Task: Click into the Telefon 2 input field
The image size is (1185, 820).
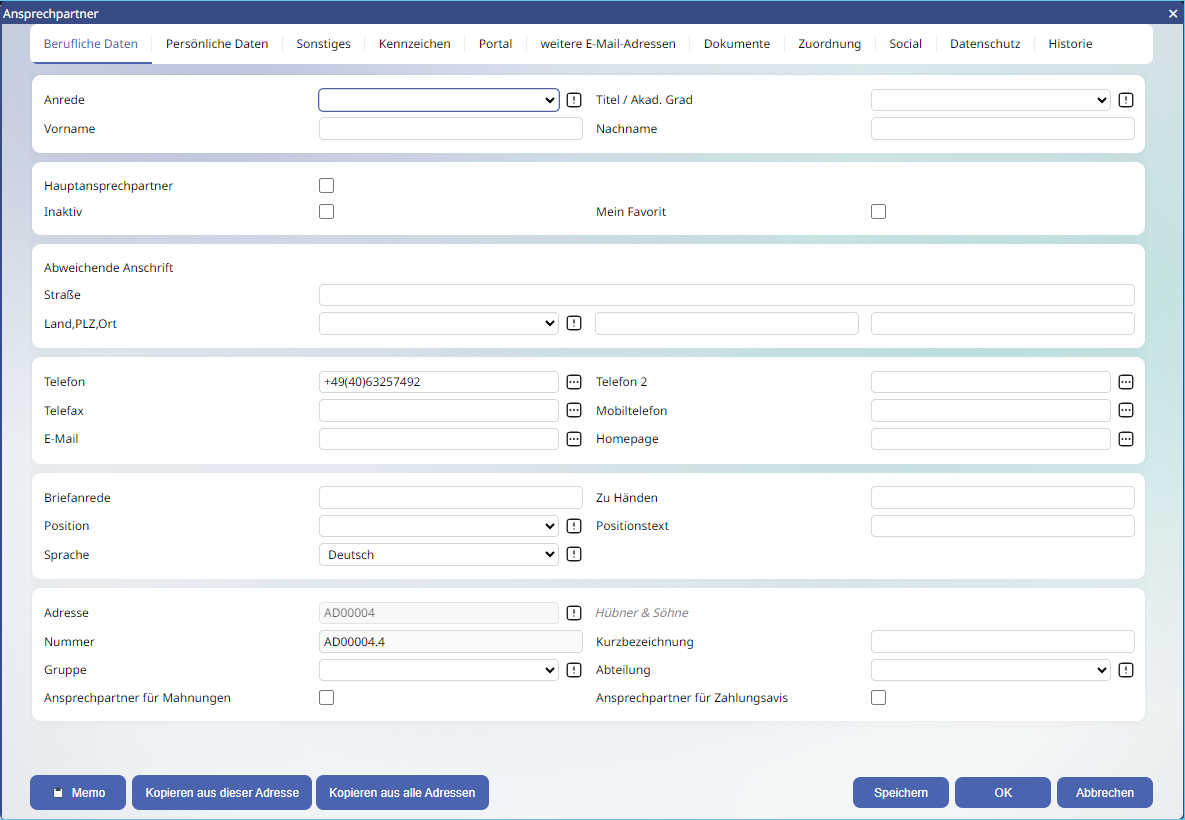Action: point(991,382)
